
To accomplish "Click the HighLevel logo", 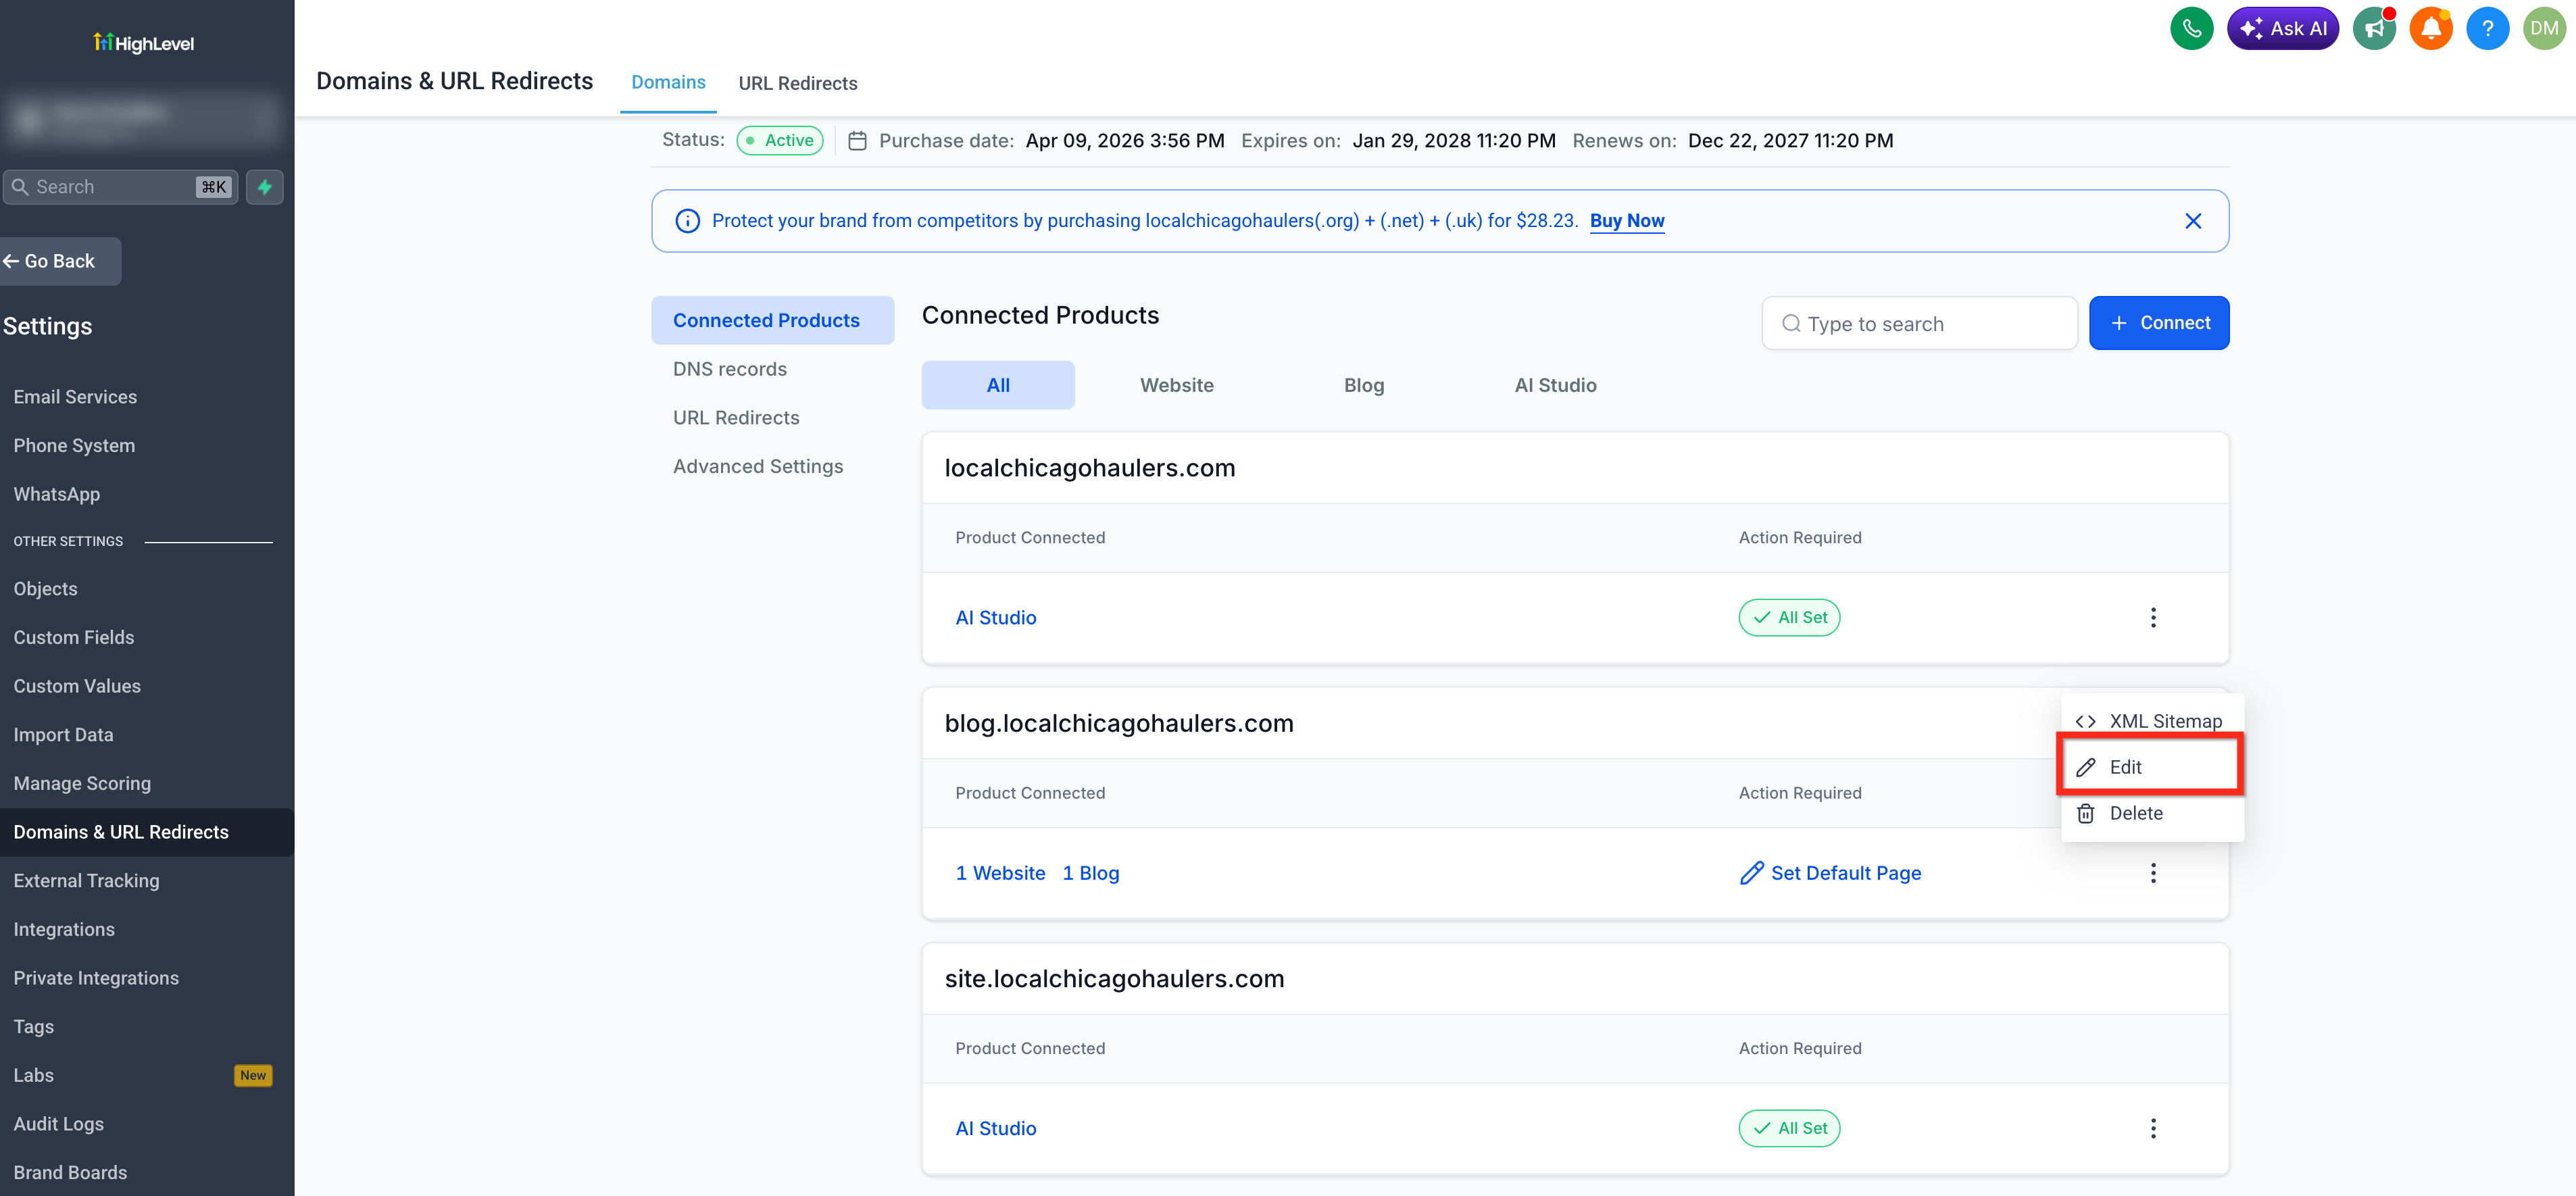I will coord(144,43).
